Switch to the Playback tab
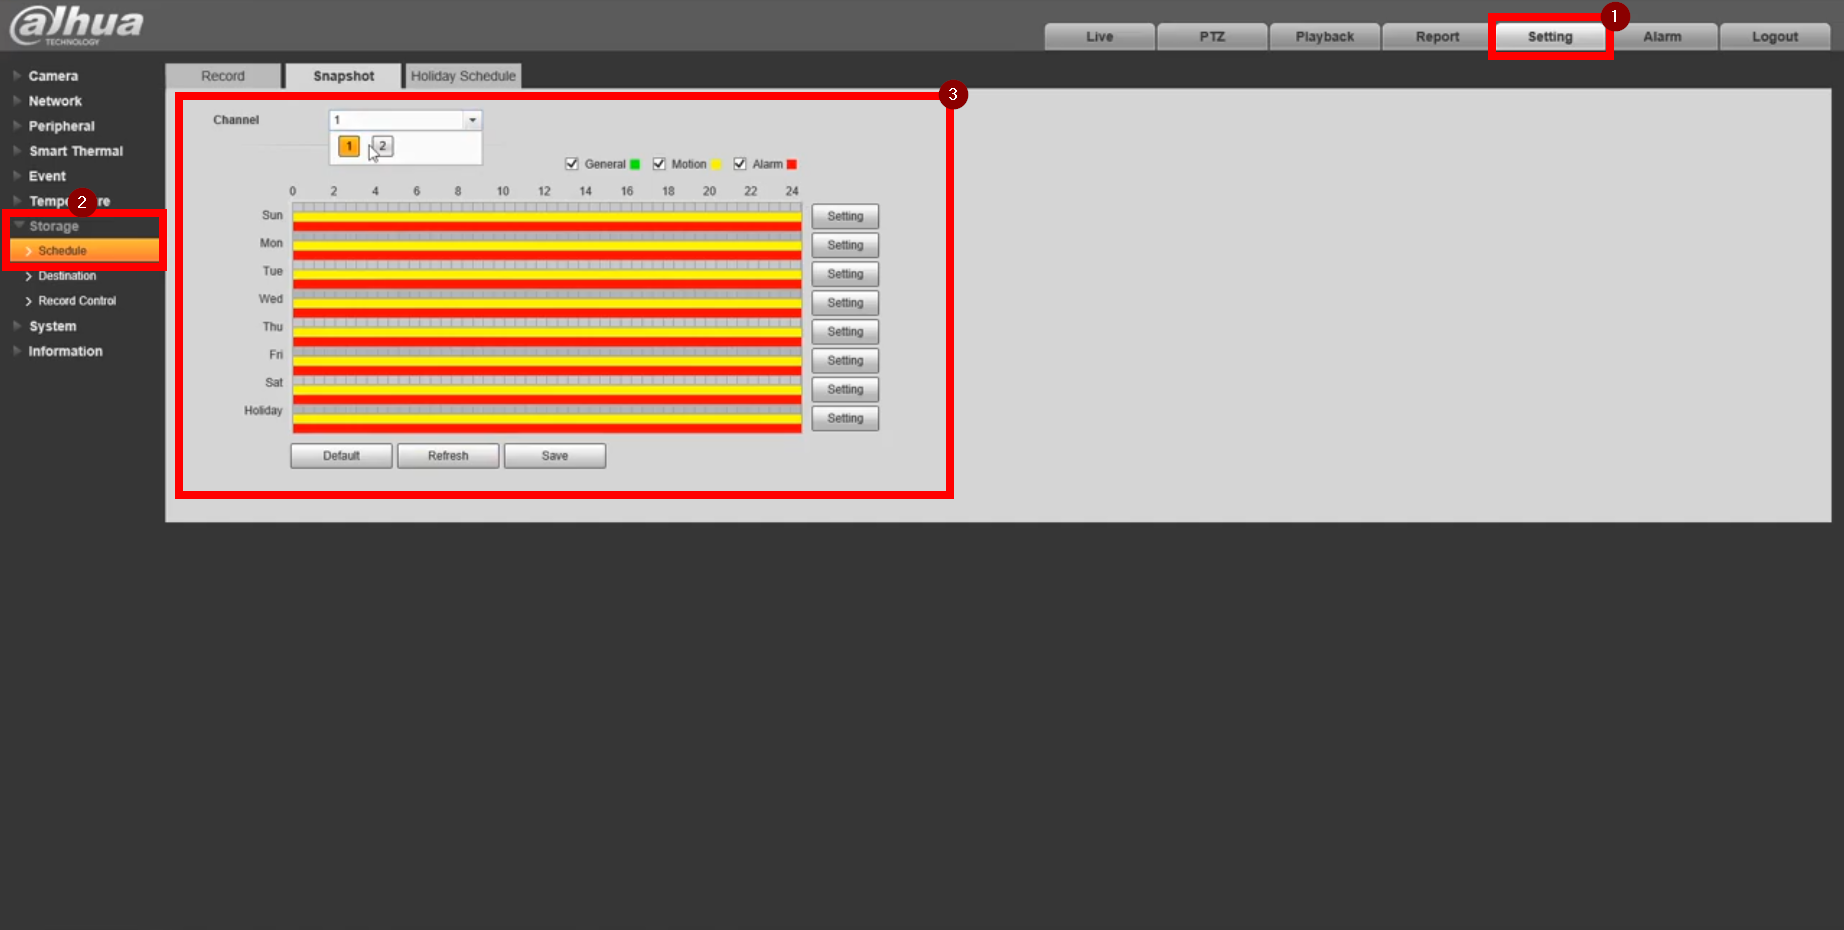Image resolution: width=1844 pixels, height=930 pixels. [x=1324, y=37]
